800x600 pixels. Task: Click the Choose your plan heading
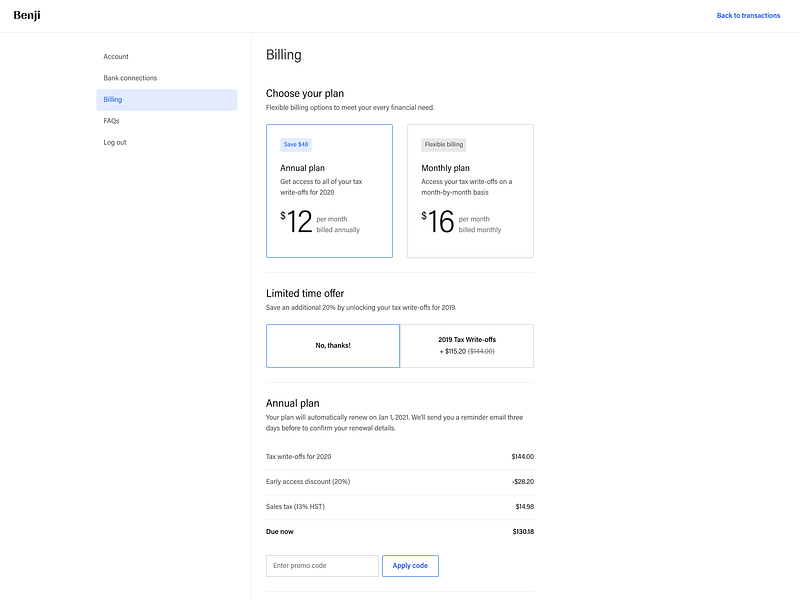(x=305, y=94)
